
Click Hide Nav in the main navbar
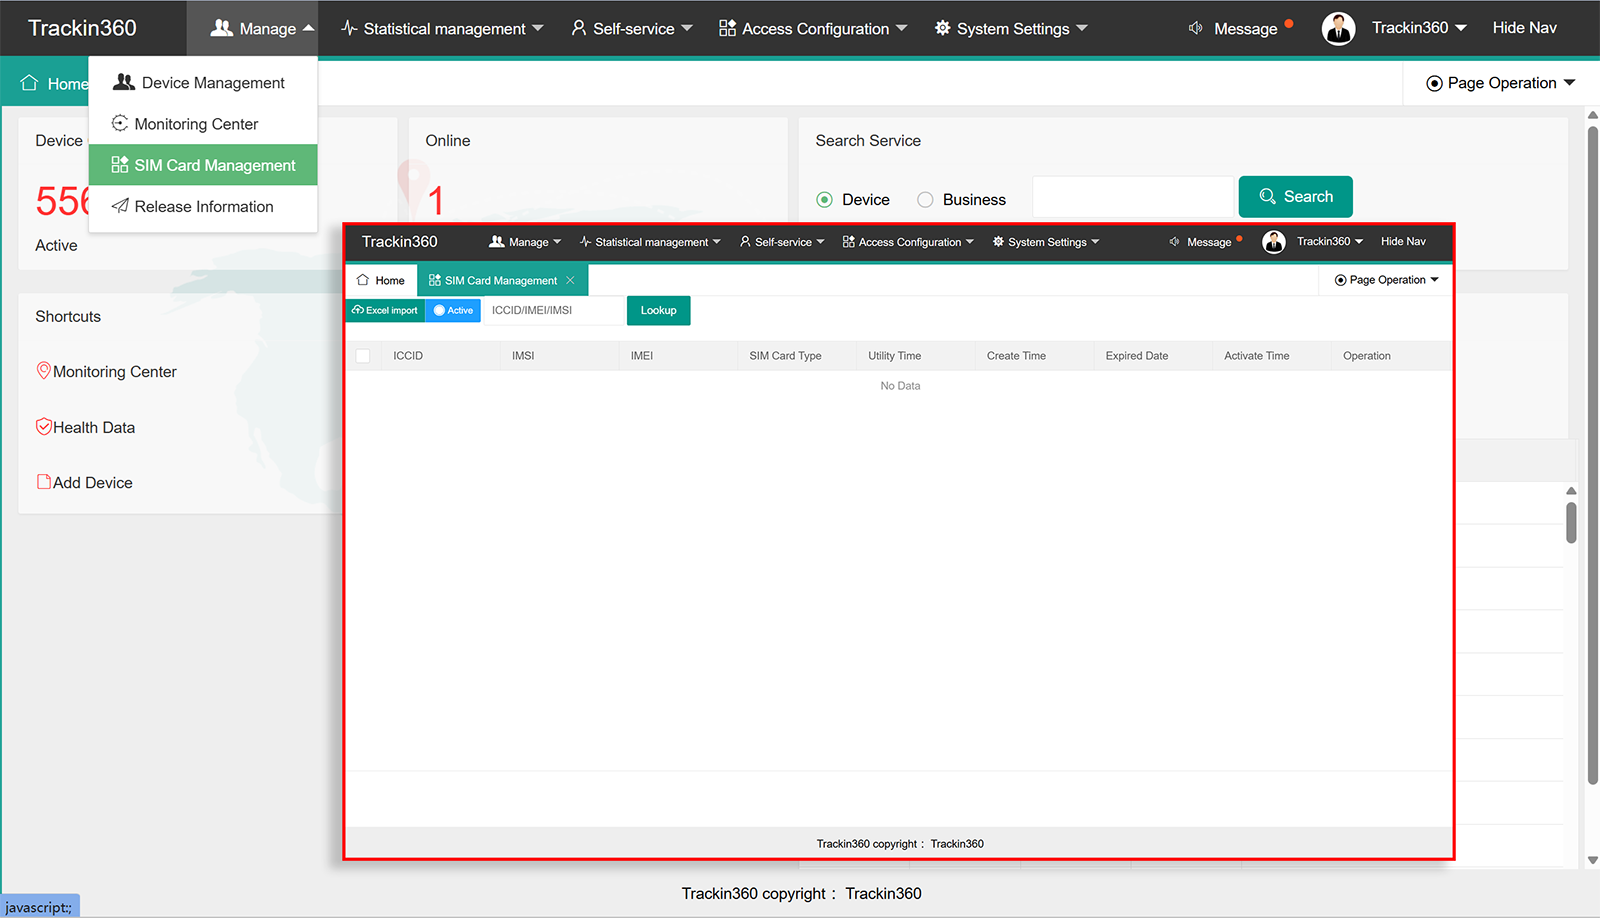click(1524, 28)
